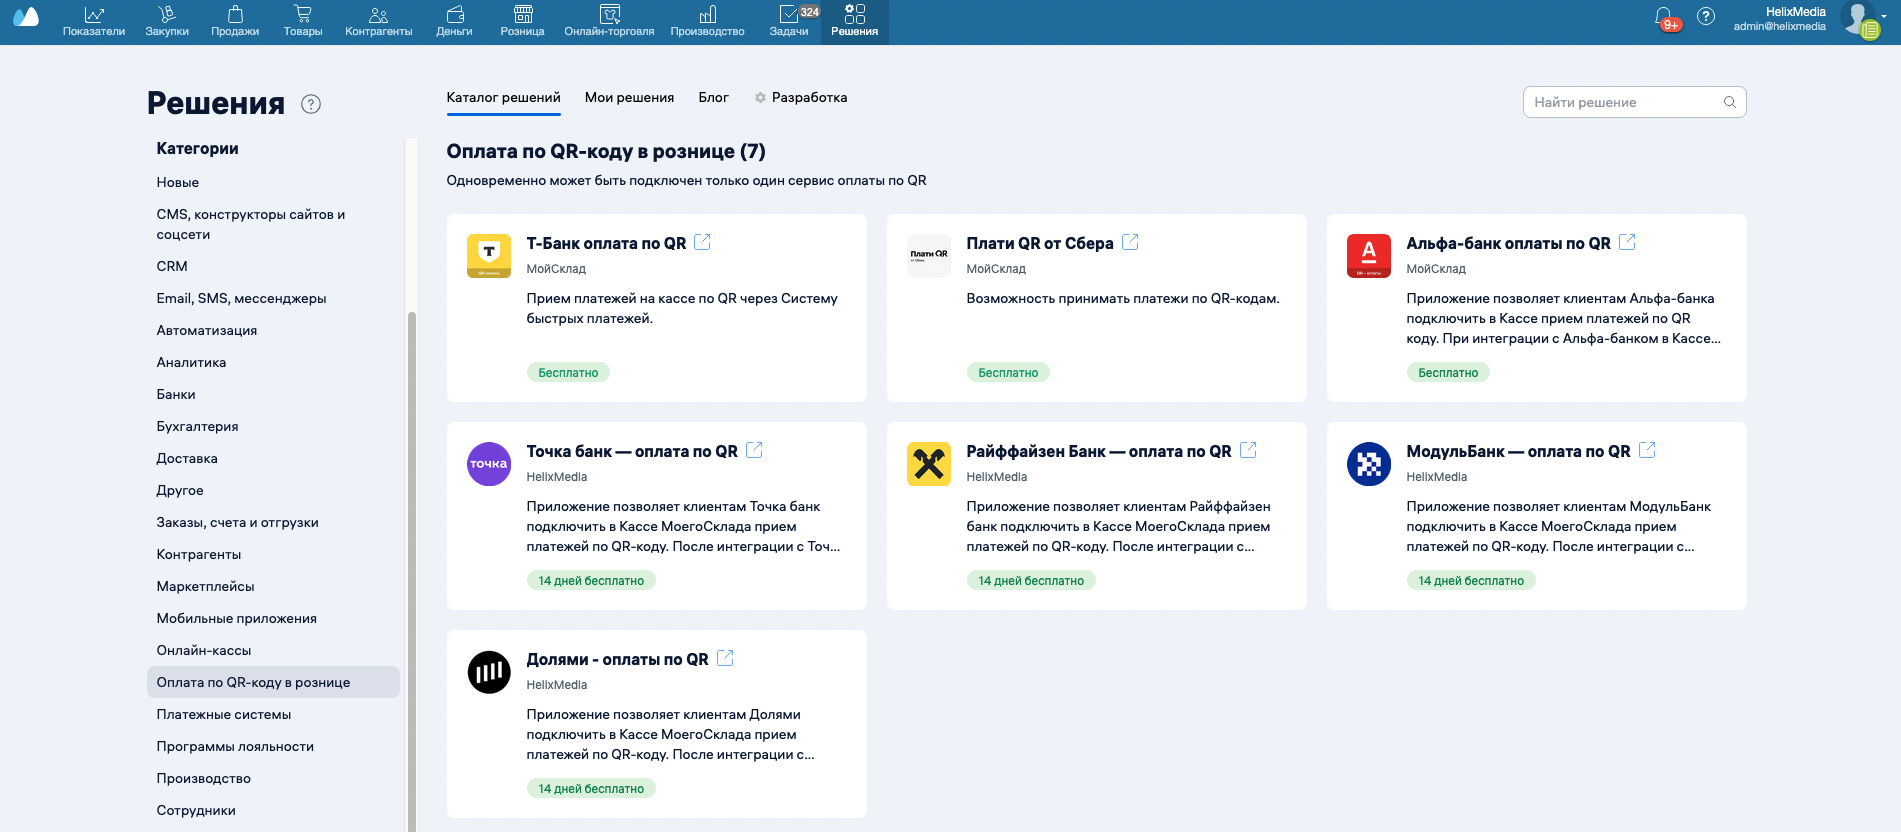Open Точка банк — оплата по QR title
The height and width of the screenshot is (832, 1901).
click(632, 451)
